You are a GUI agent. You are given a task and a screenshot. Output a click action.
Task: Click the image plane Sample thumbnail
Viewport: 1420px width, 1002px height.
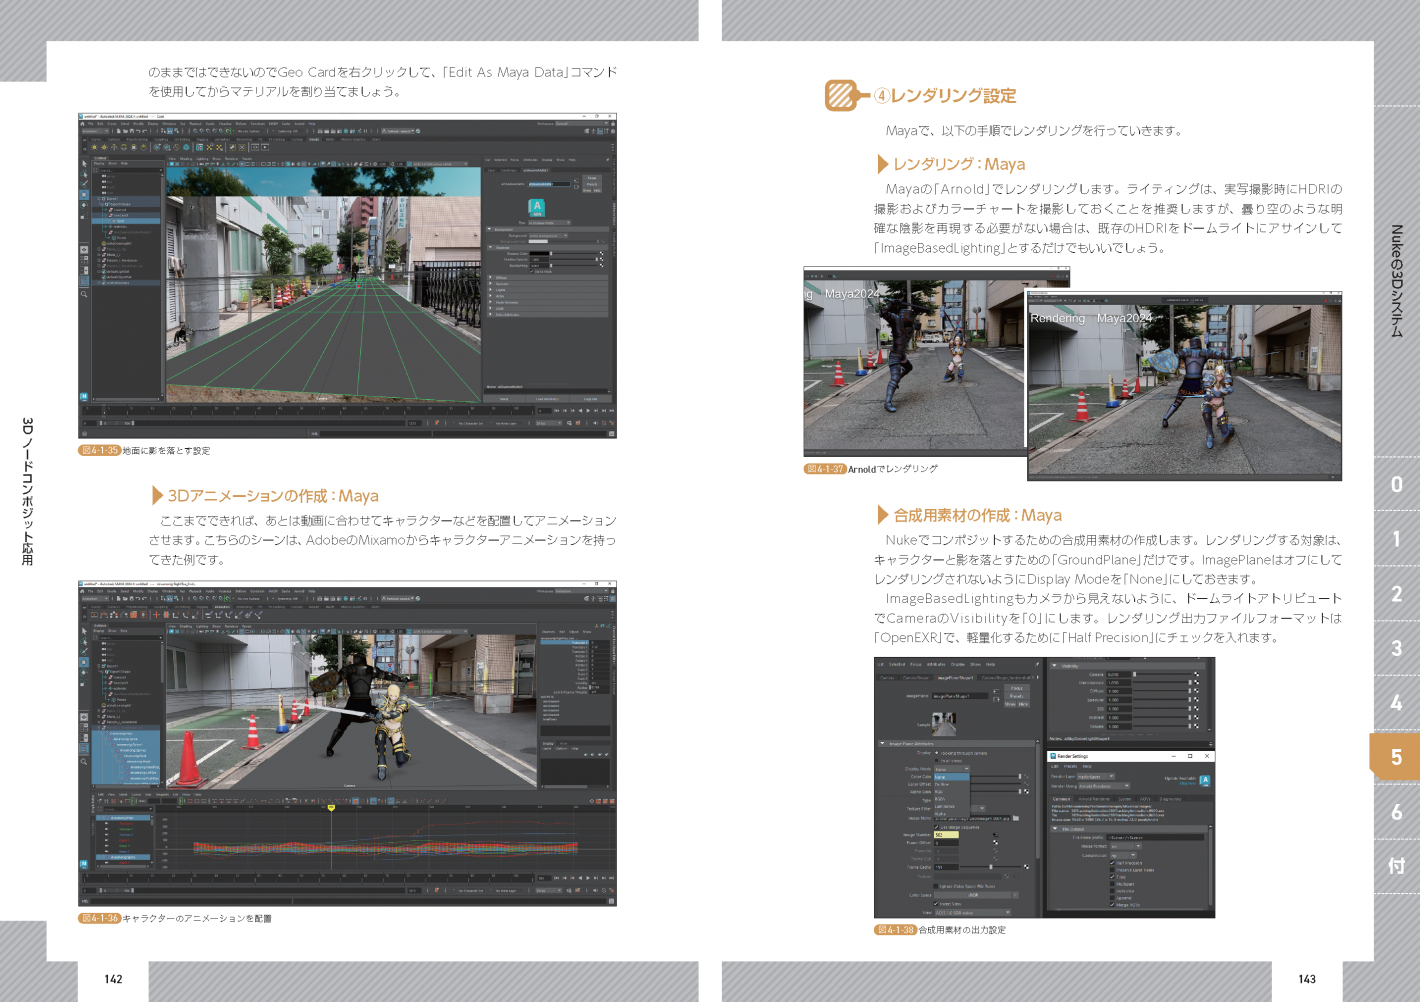pyautogui.click(x=943, y=723)
